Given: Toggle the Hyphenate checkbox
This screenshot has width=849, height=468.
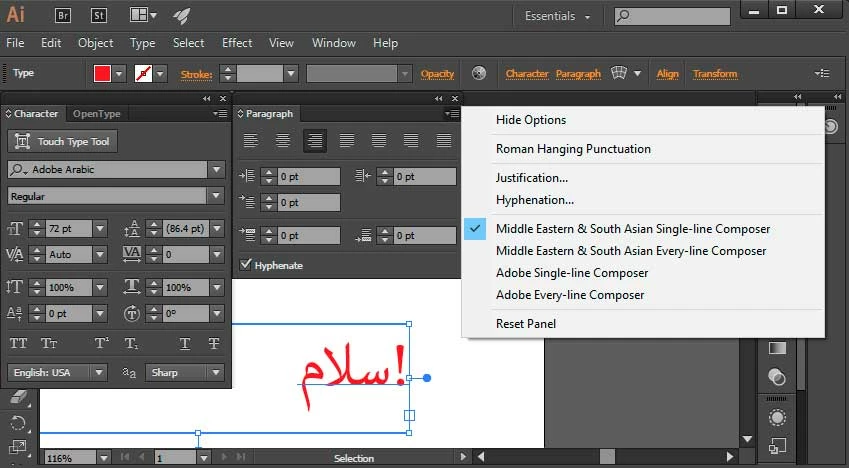Looking at the screenshot, I should click(245, 264).
